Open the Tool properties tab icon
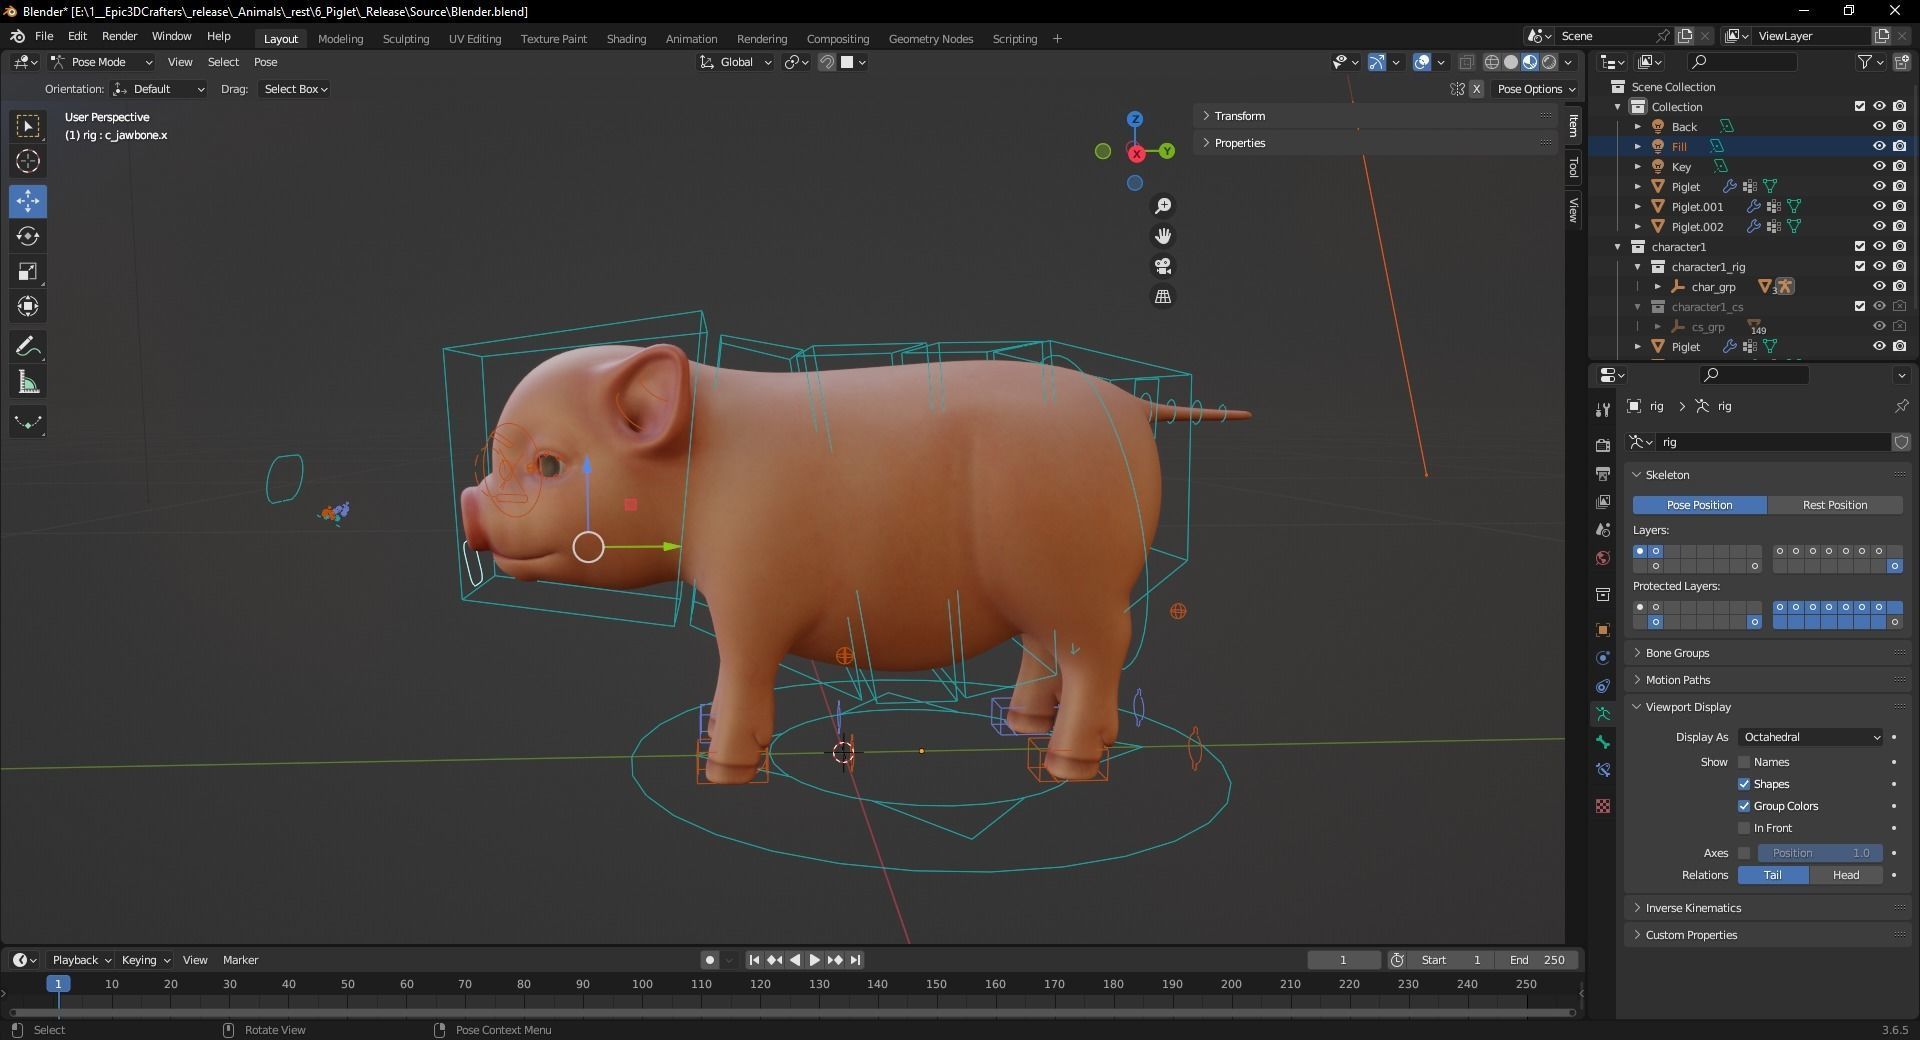Viewport: 1920px width, 1040px height. tap(1603, 410)
